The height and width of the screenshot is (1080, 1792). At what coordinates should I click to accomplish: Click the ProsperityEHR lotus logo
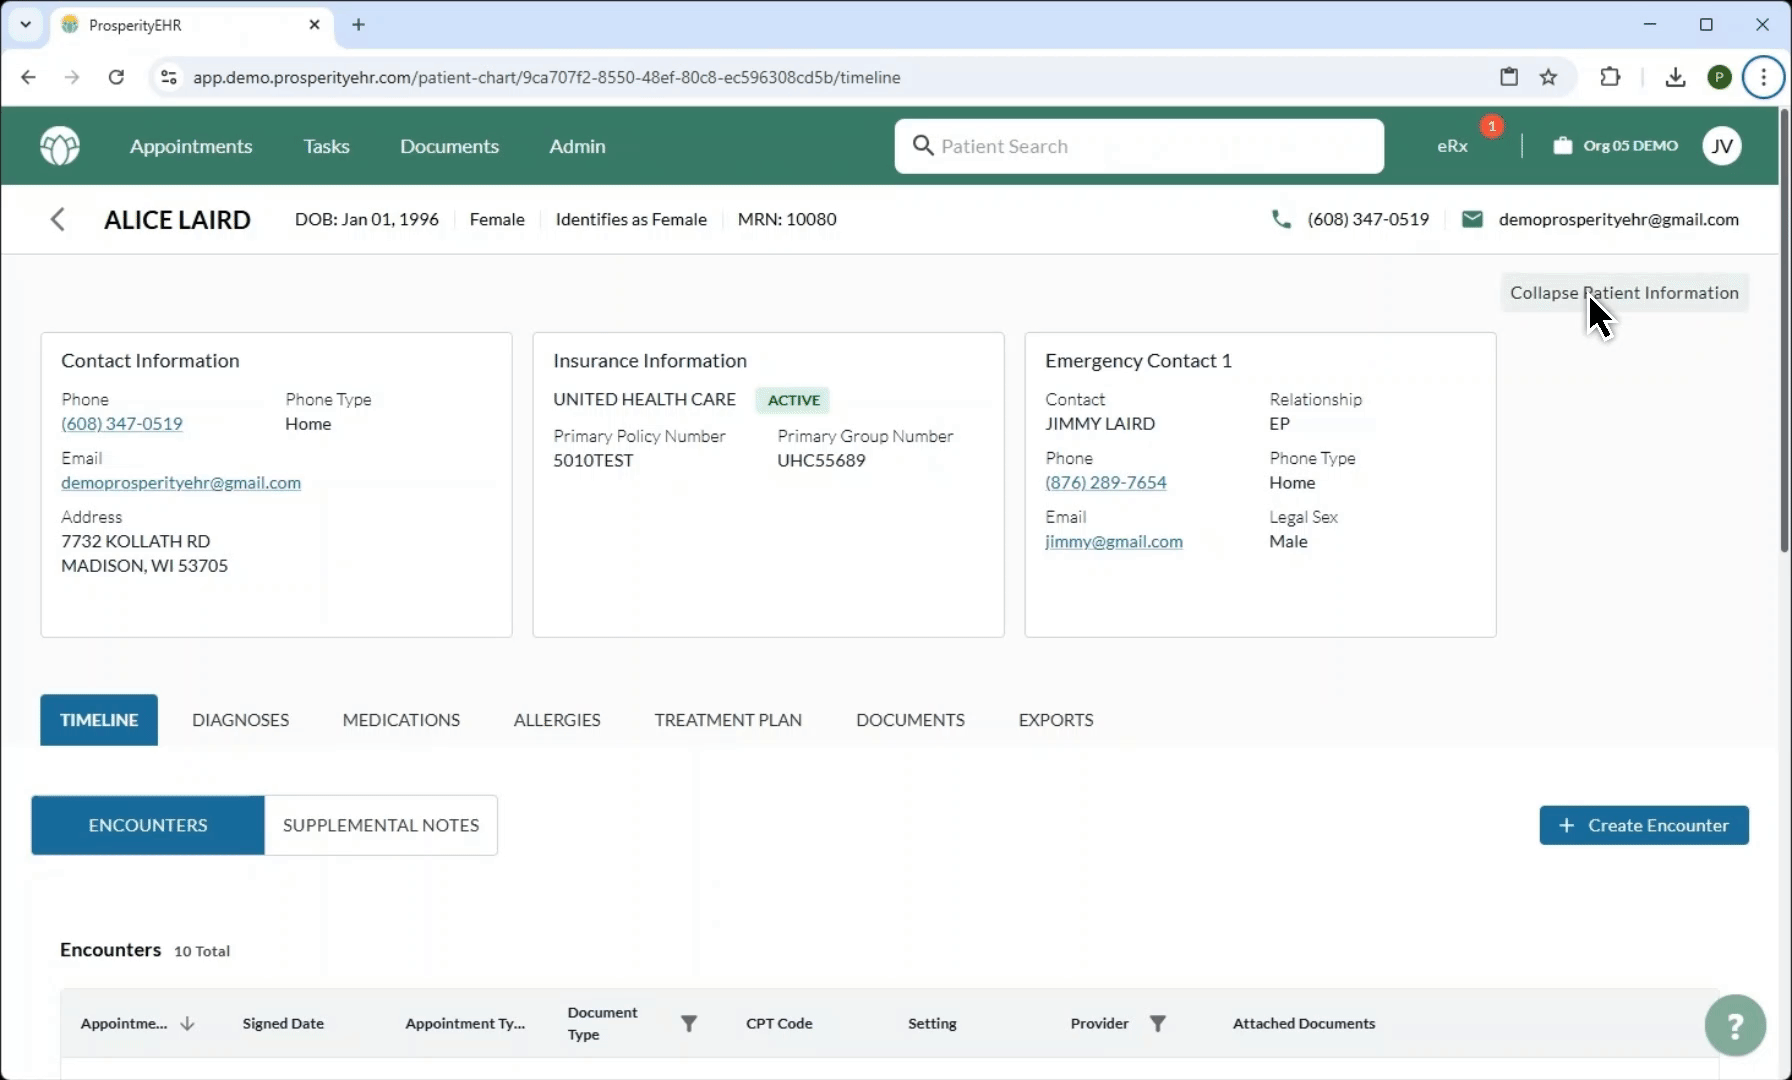[x=60, y=146]
